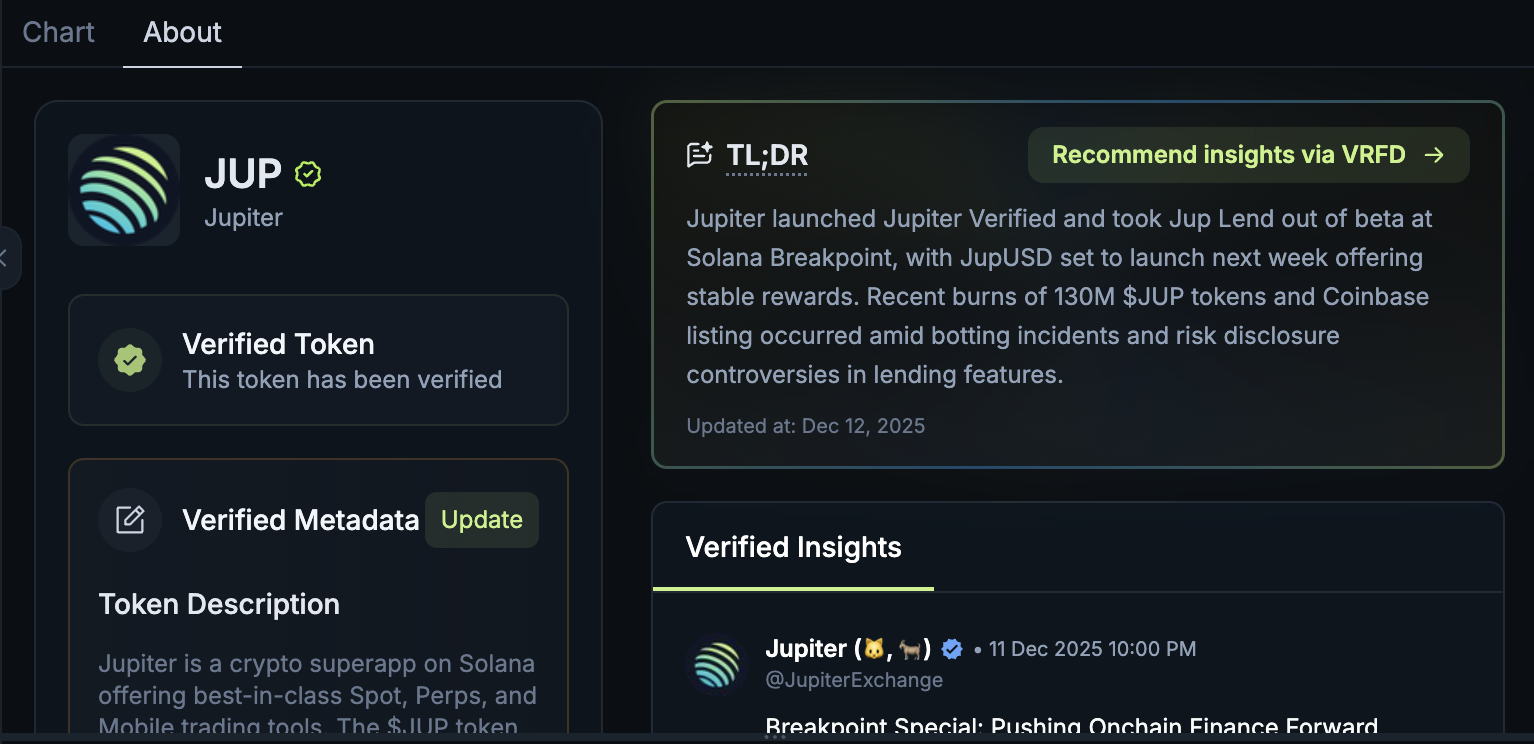Image resolution: width=1534 pixels, height=744 pixels.
Task: Select the Verified Metadata edit pencil icon
Action: [130, 520]
